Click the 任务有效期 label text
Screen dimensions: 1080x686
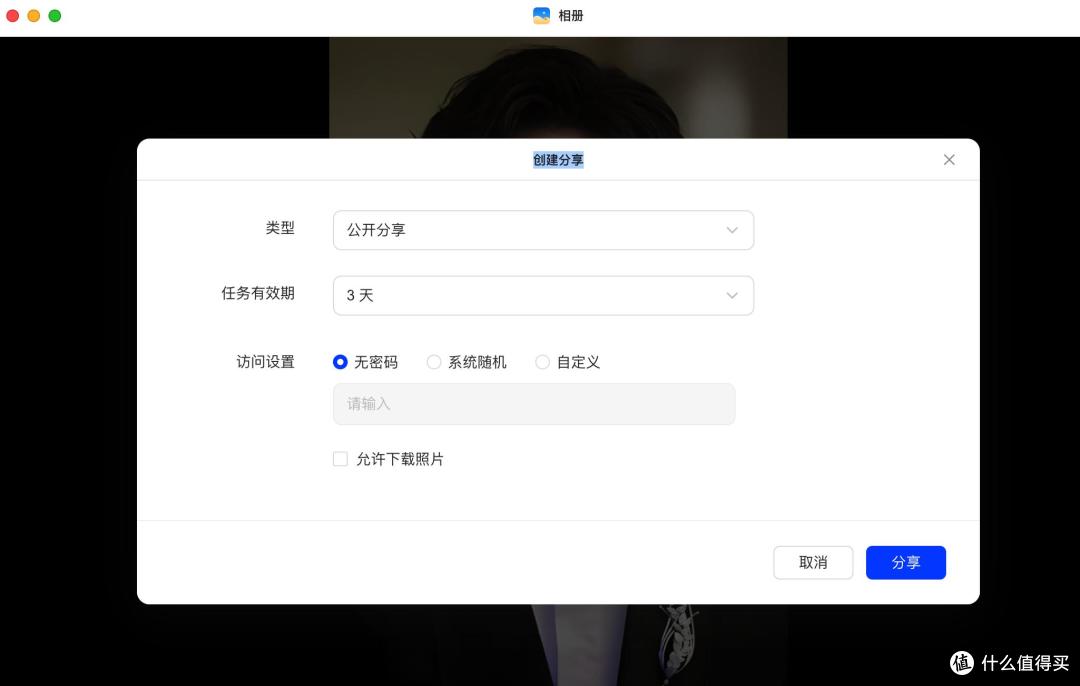click(258, 293)
